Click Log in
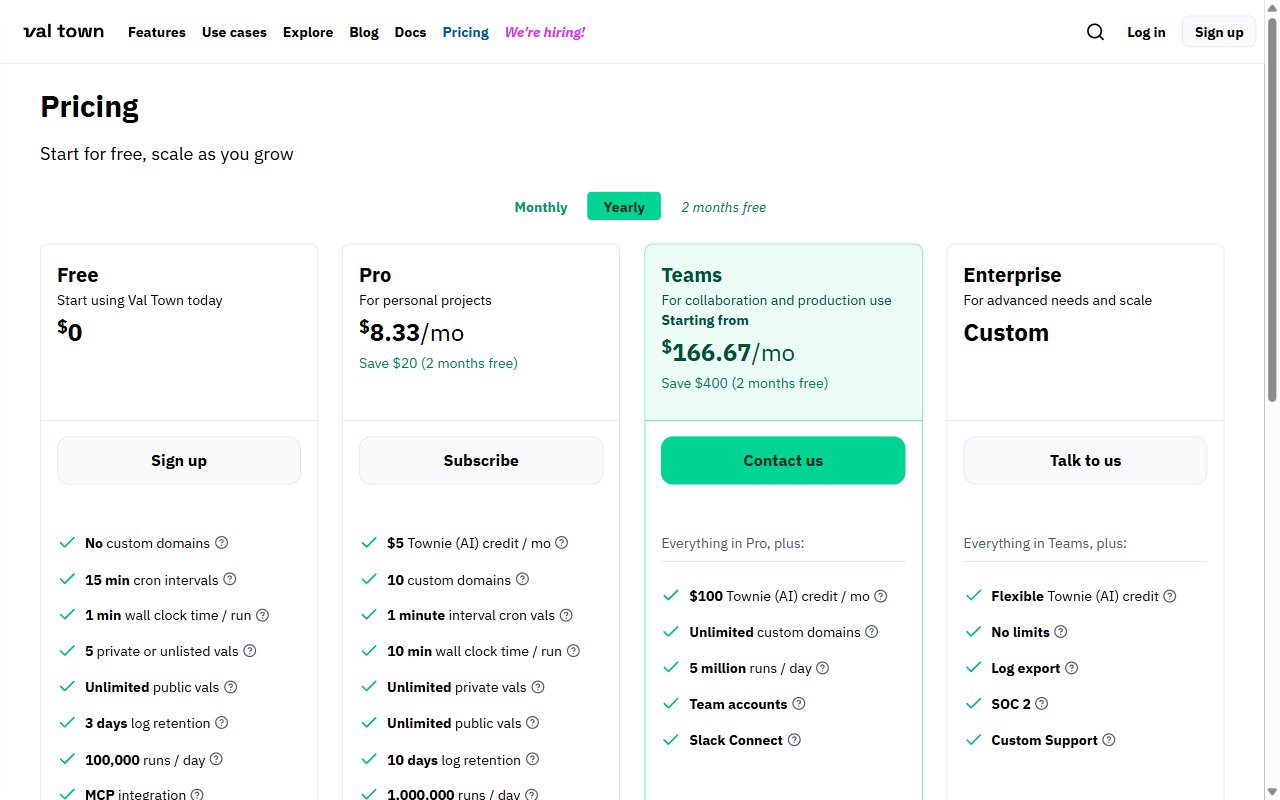Viewport: 1280px width, 800px height. (x=1146, y=32)
